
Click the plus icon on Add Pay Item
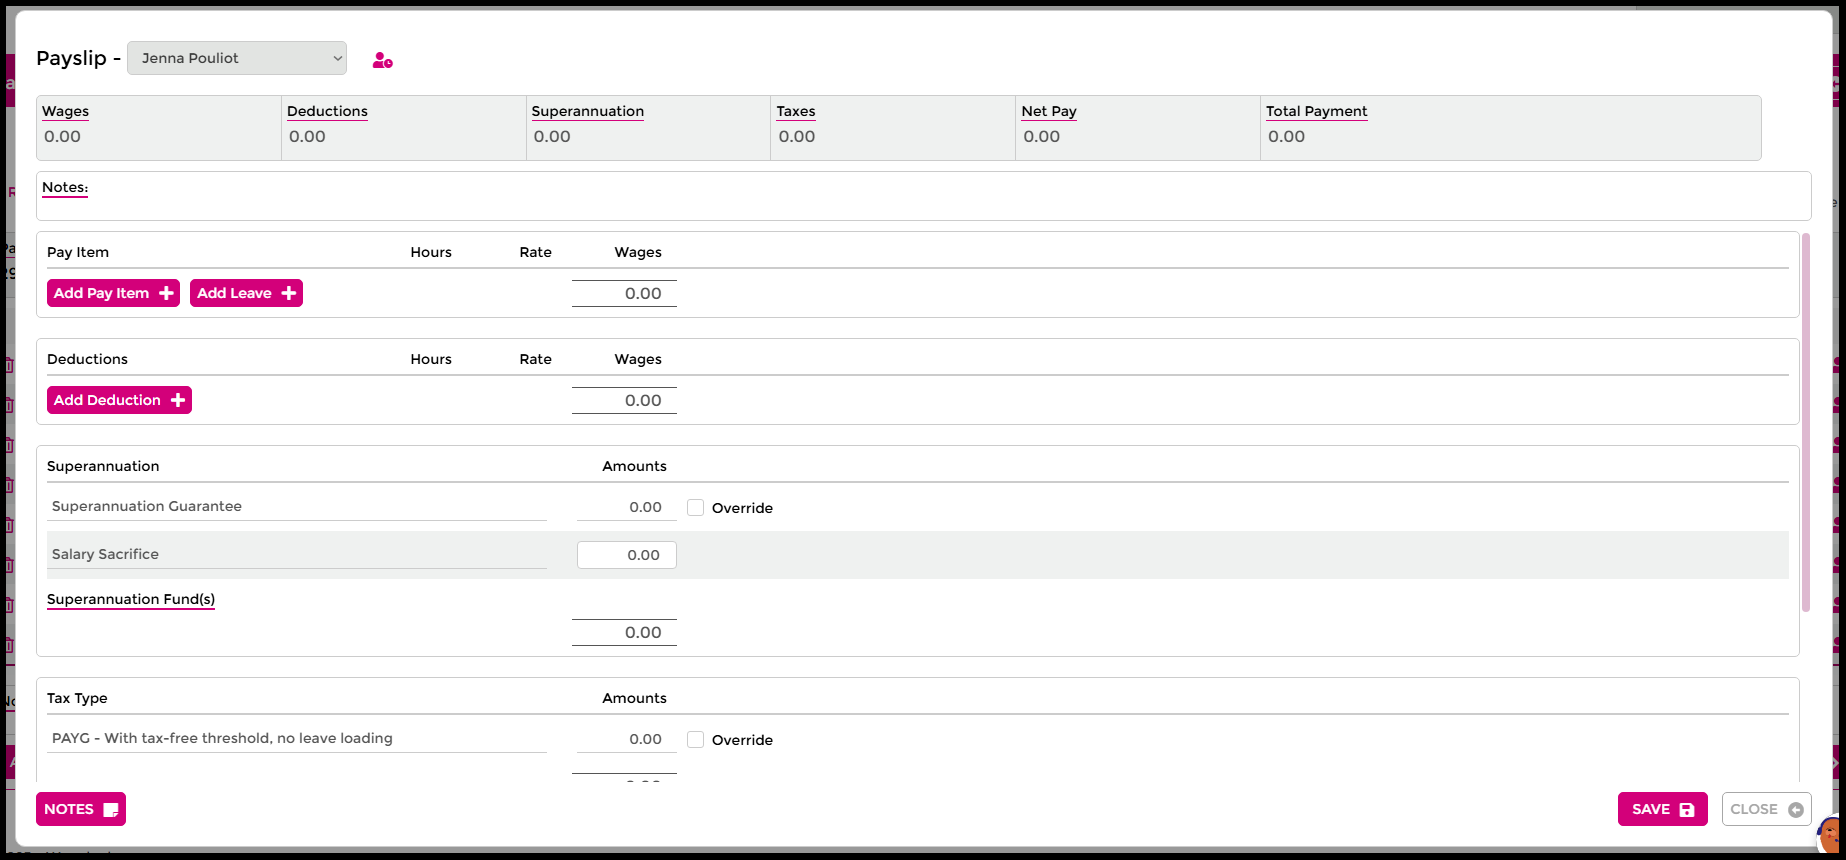(166, 293)
